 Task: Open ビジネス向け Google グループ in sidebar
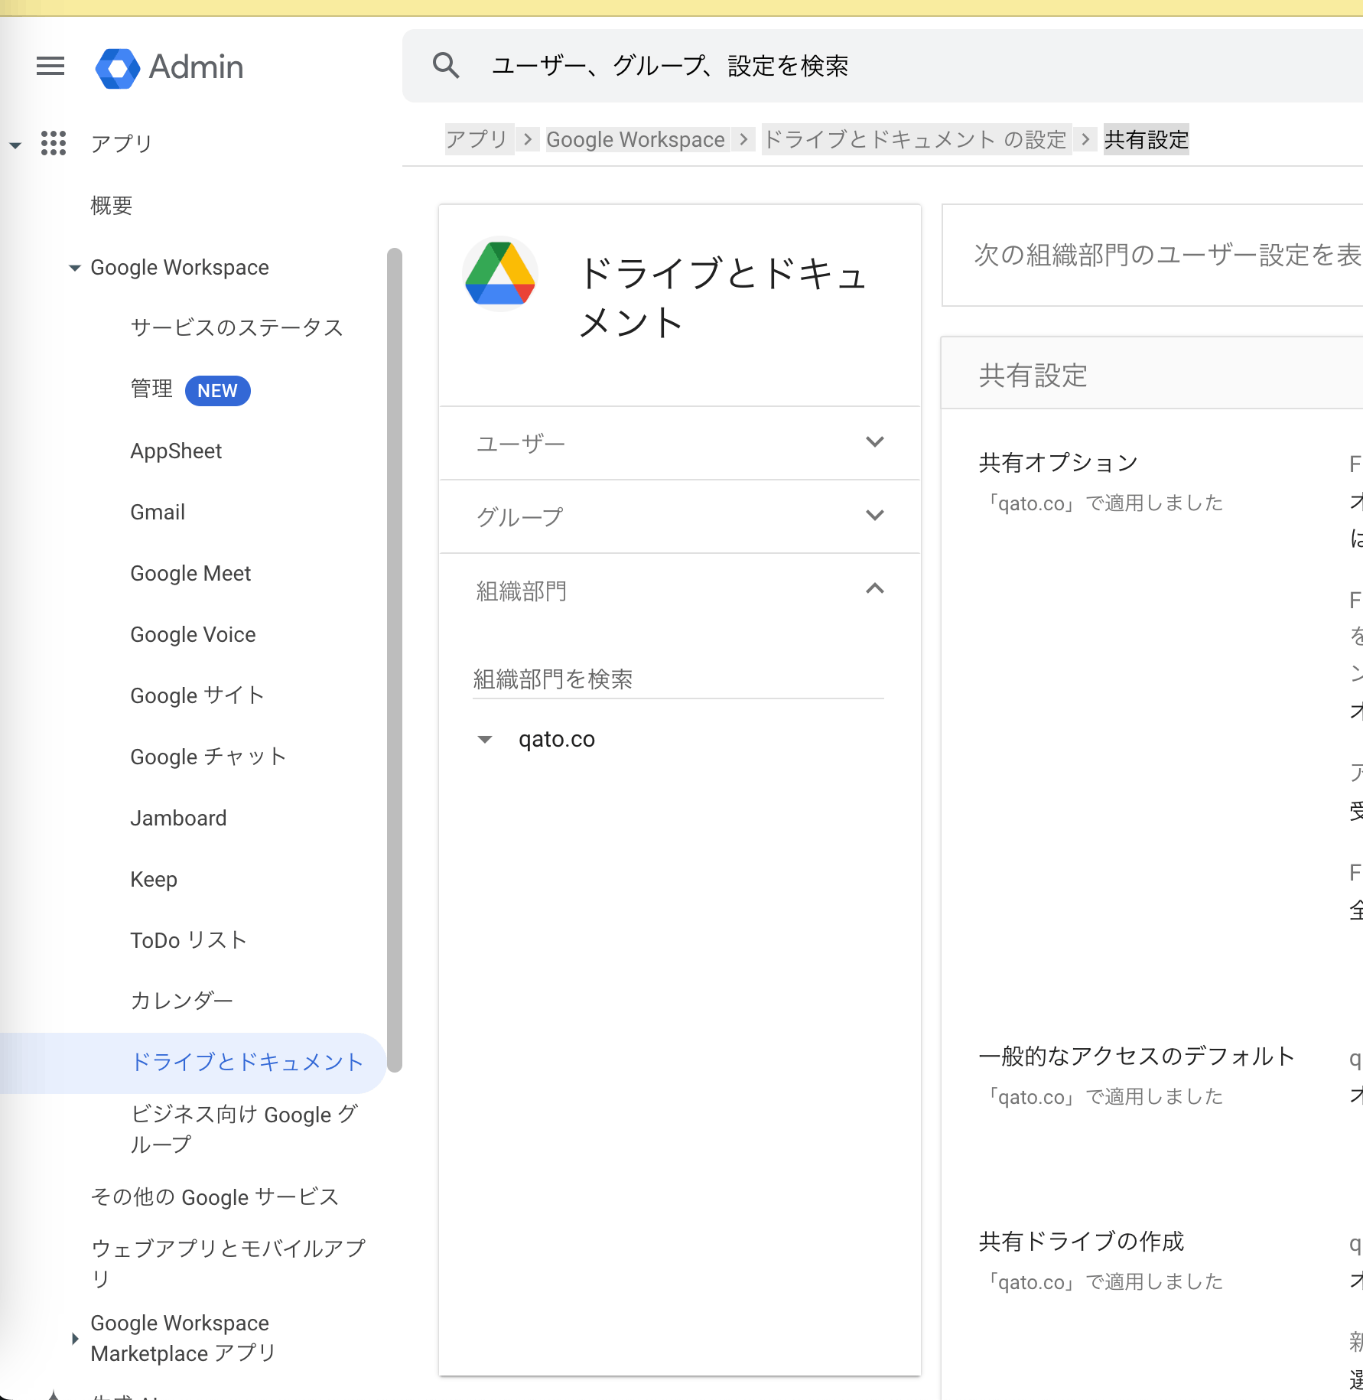tap(244, 1129)
